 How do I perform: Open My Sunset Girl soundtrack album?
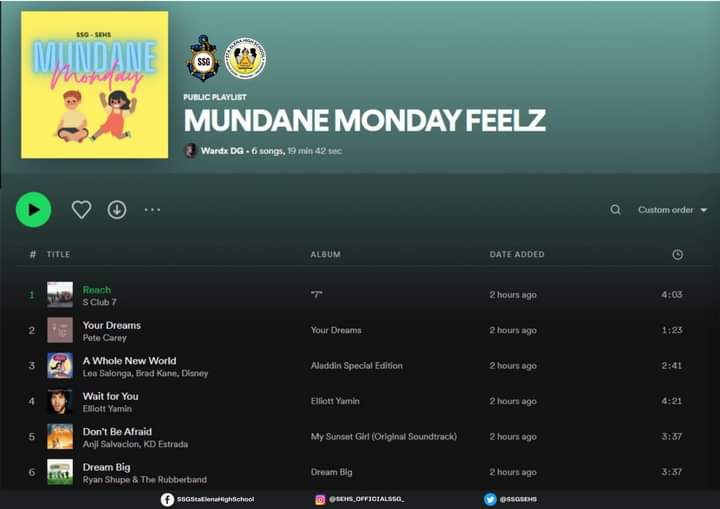[x=383, y=436]
